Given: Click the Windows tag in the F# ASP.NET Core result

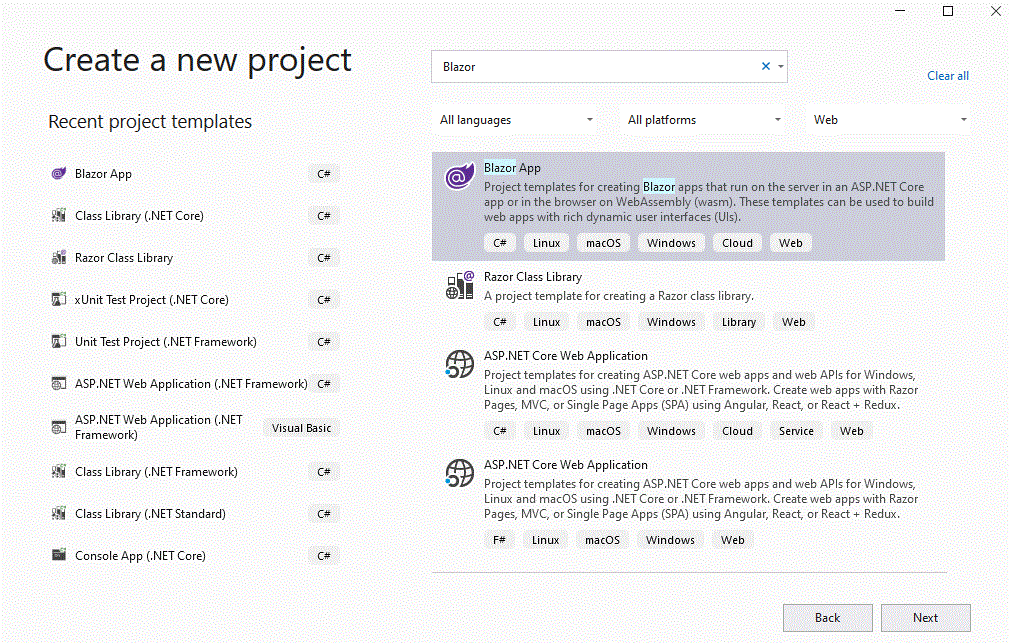Looking at the screenshot, I should coord(671,540).
